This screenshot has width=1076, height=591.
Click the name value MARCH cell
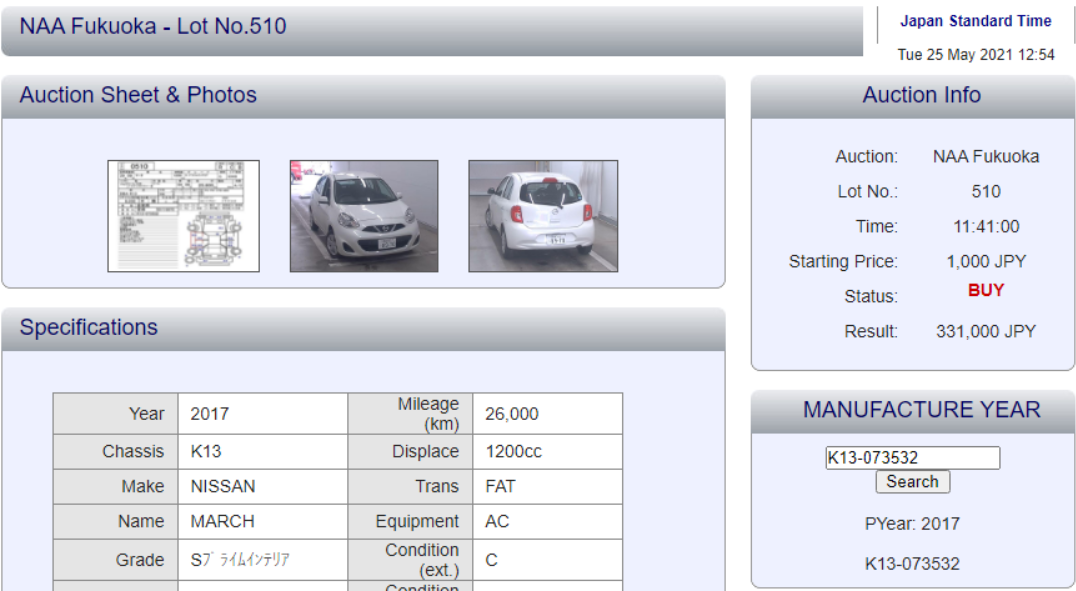pyautogui.click(x=263, y=522)
